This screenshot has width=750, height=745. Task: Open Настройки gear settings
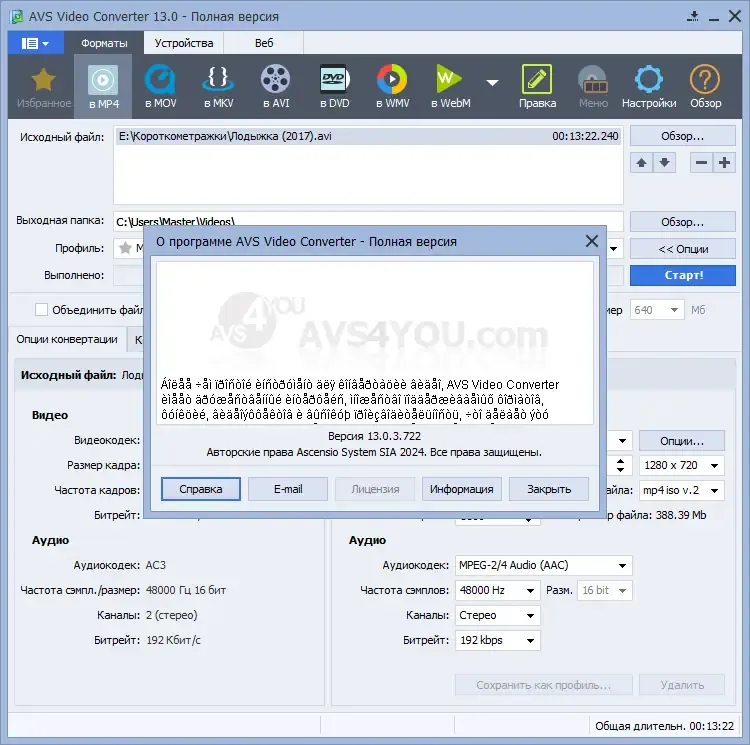pos(649,87)
